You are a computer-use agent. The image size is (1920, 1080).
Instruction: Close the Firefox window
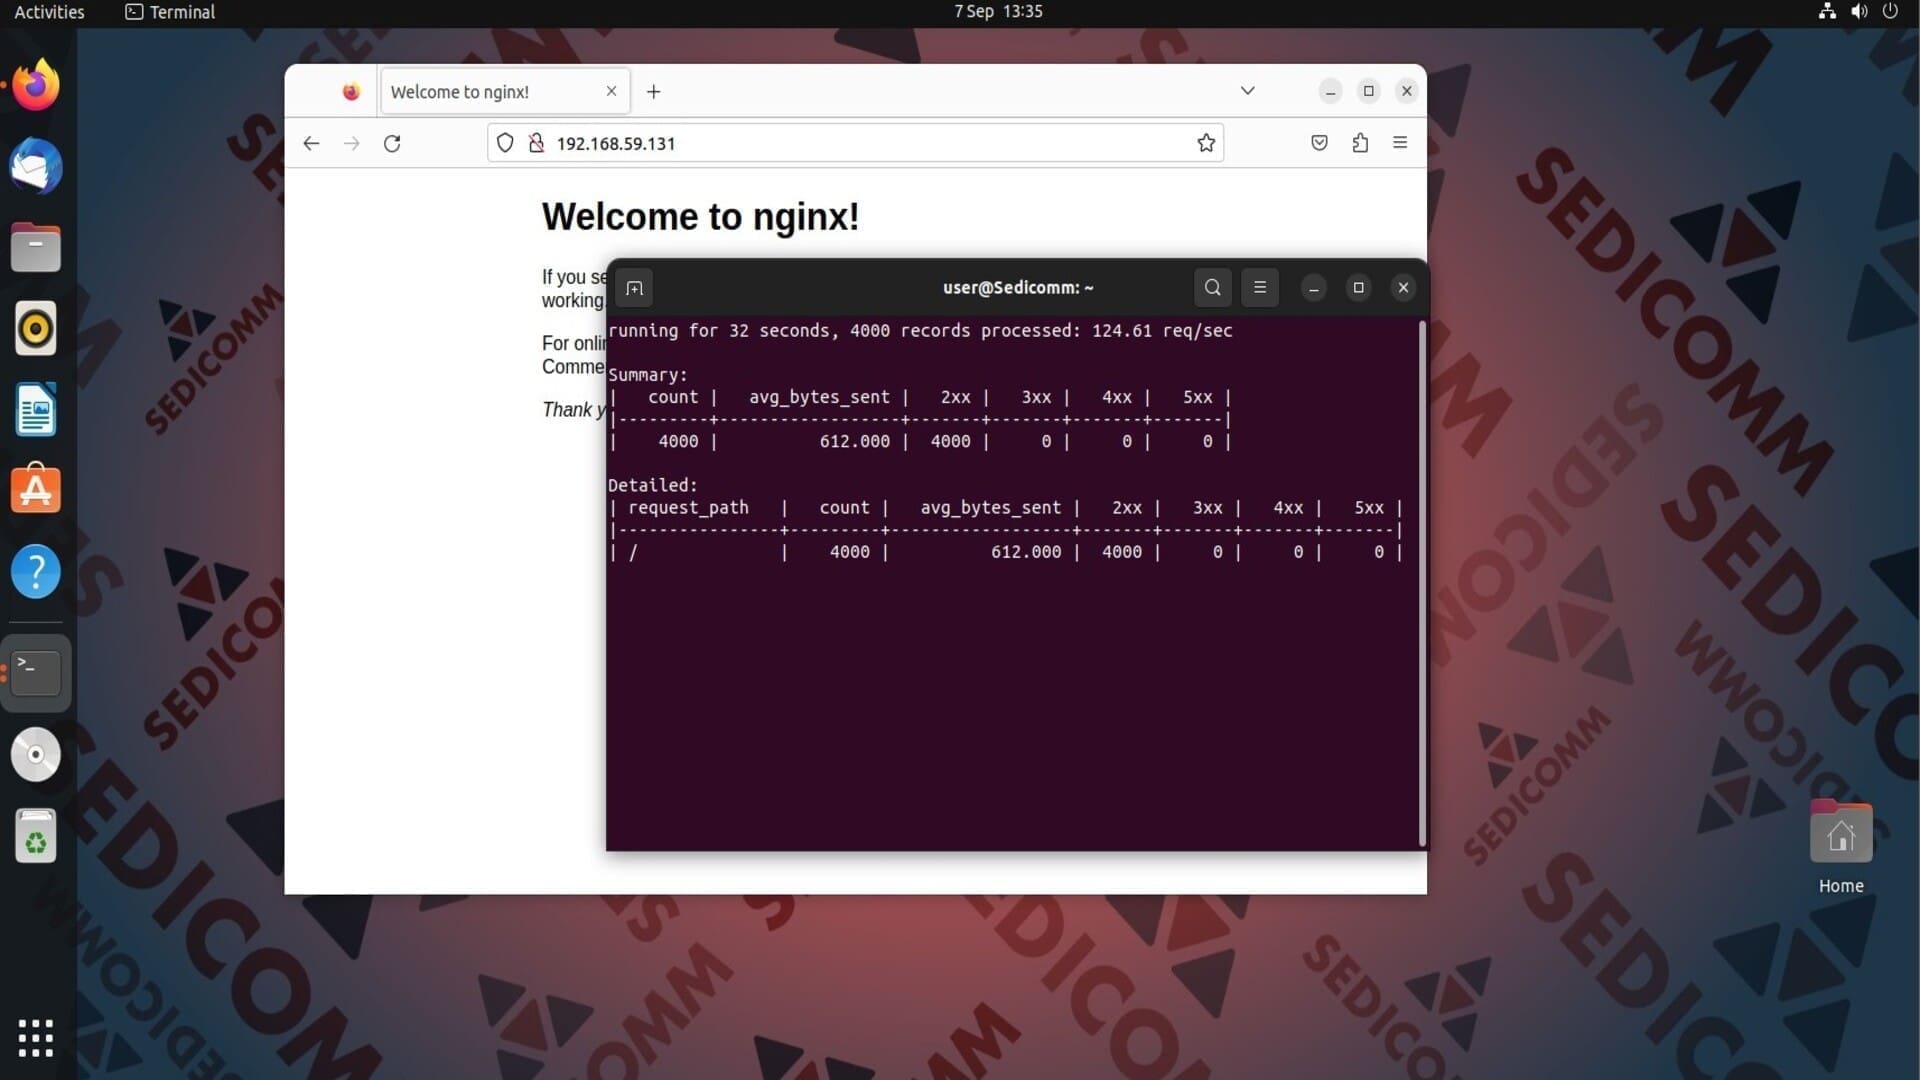(x=1407, y=91)
